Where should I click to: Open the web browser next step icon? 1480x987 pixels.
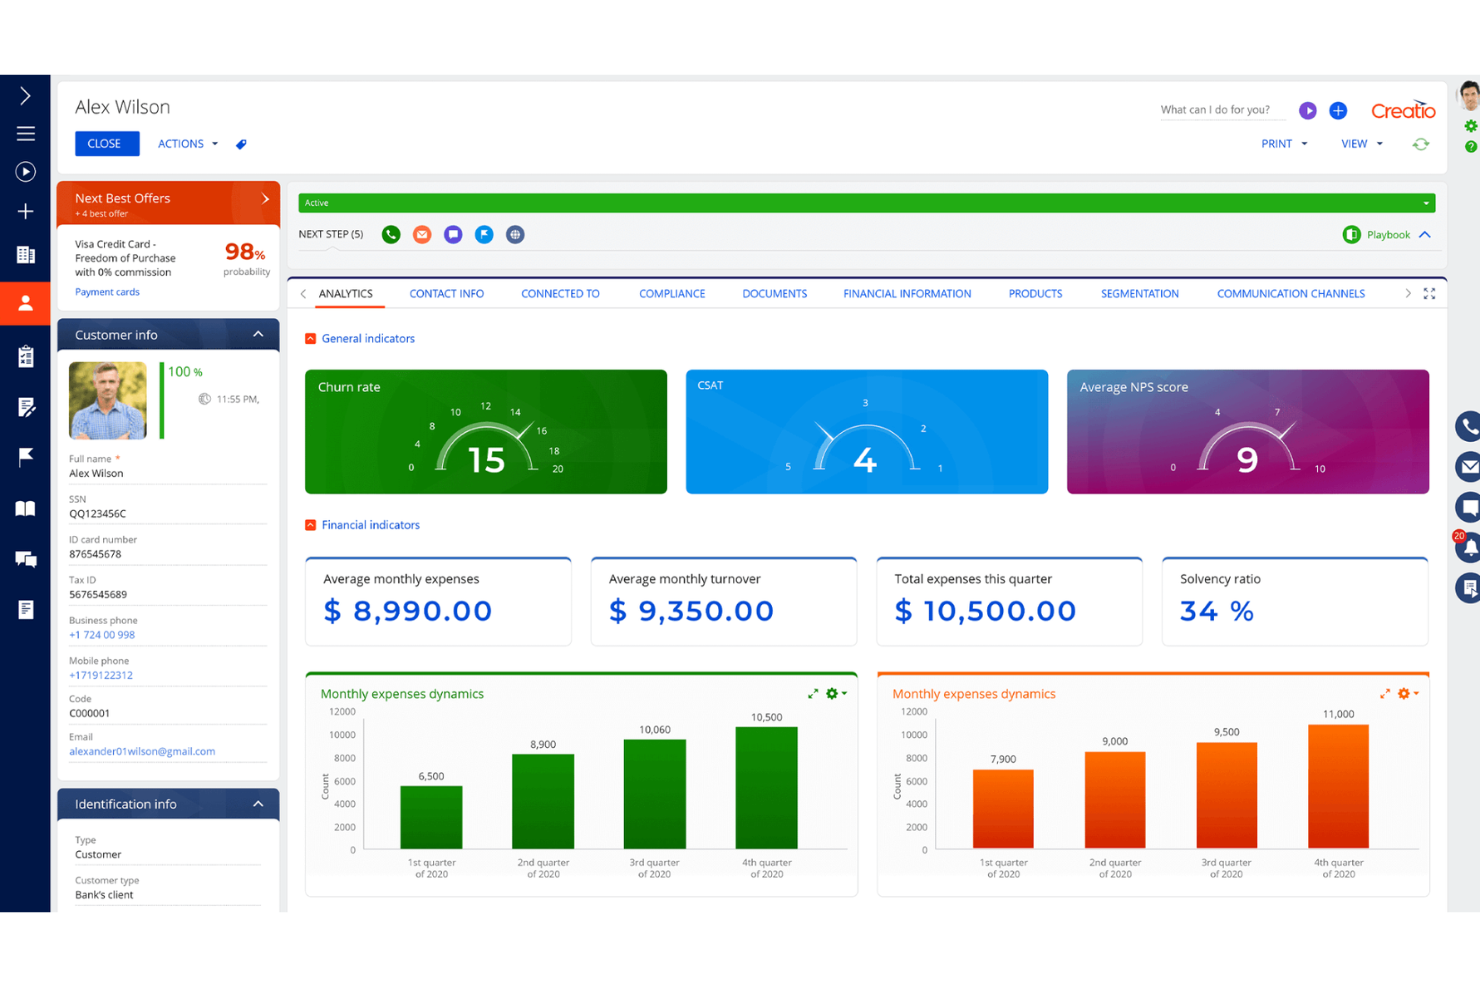pyautogui.click(x=515, y=234)
